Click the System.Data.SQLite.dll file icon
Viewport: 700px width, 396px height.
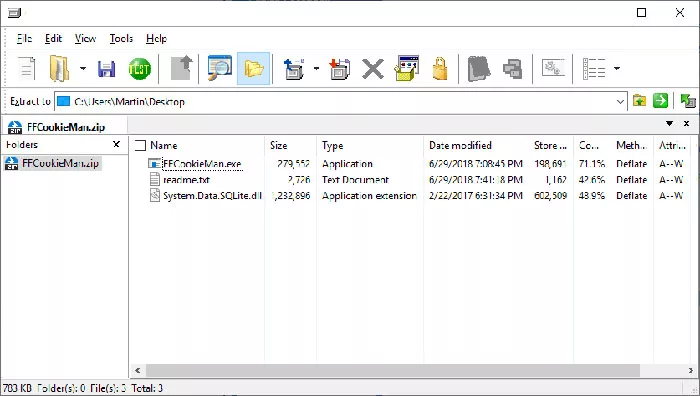click(x=154, y=196)
